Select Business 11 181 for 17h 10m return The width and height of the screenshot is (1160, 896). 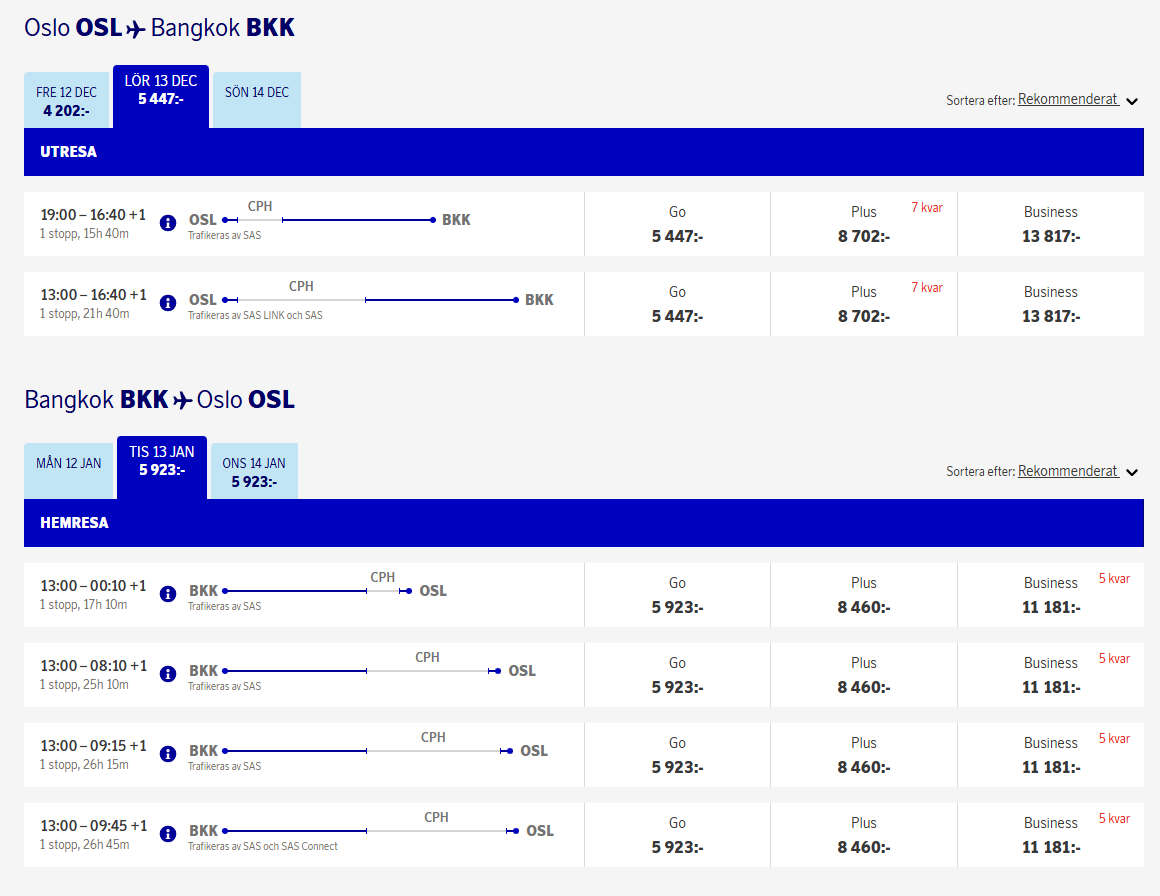1050,596
